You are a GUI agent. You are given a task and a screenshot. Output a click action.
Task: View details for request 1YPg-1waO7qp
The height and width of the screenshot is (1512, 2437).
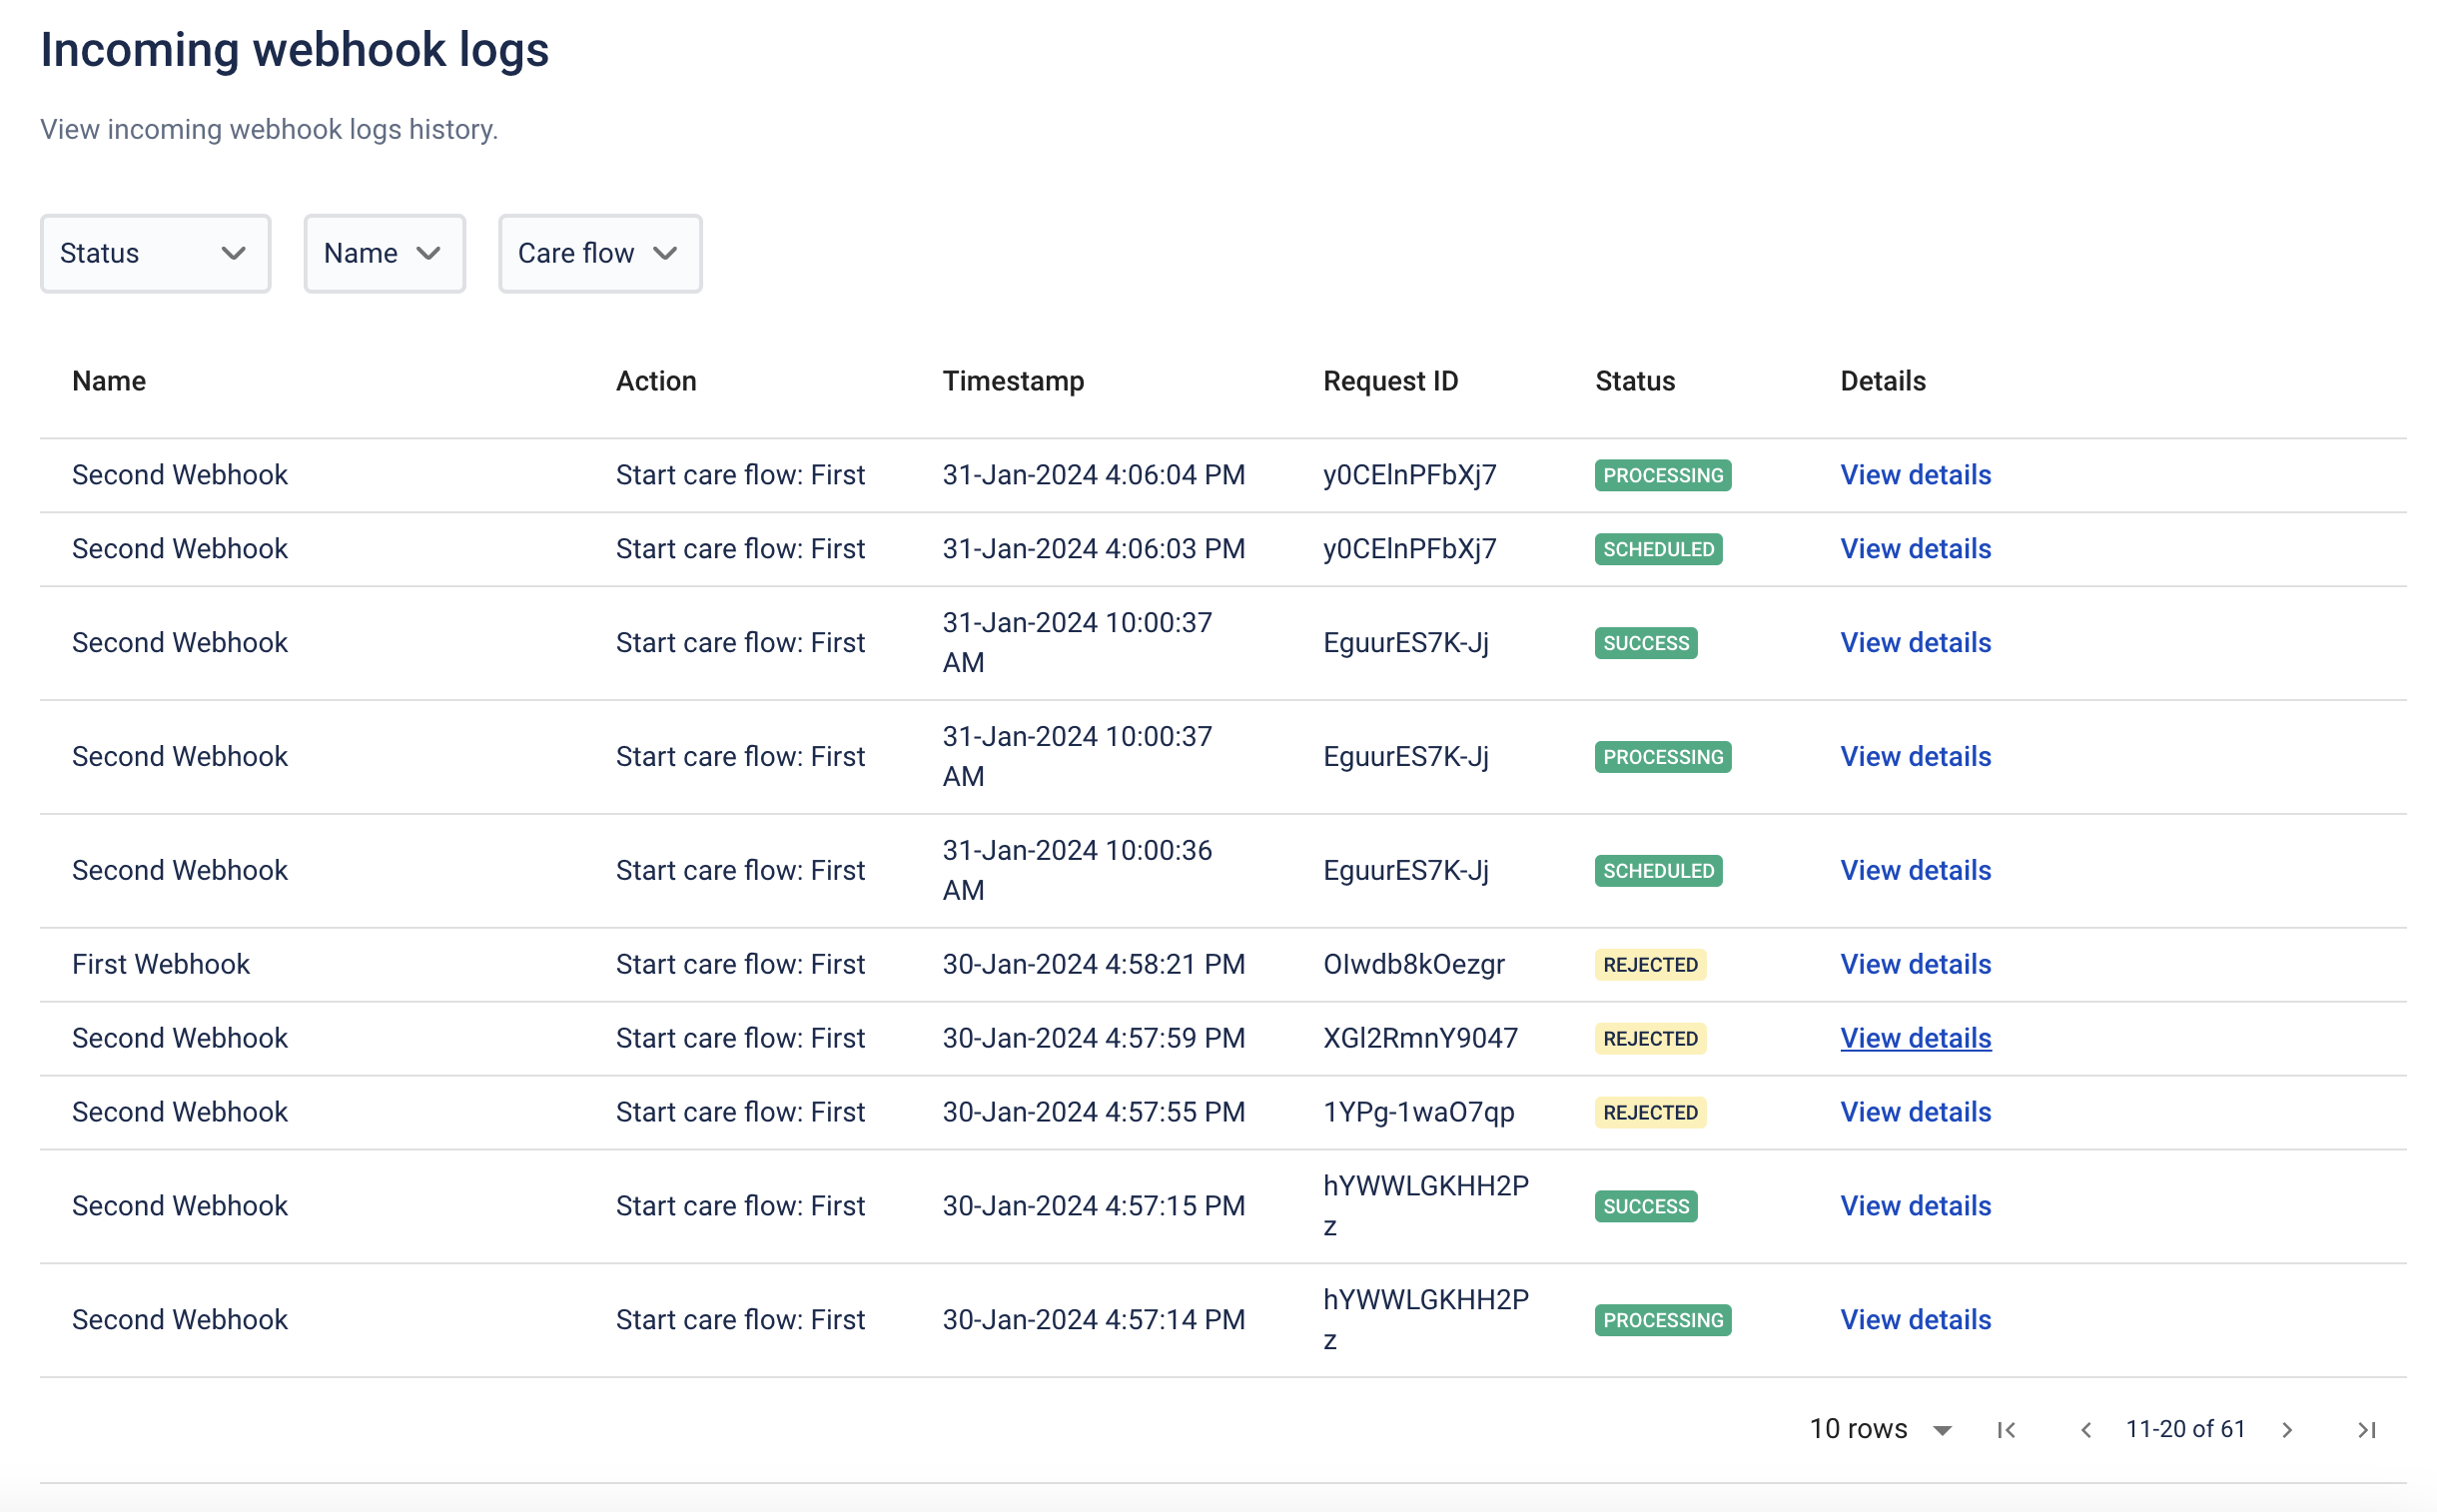coord(1915,1113)
